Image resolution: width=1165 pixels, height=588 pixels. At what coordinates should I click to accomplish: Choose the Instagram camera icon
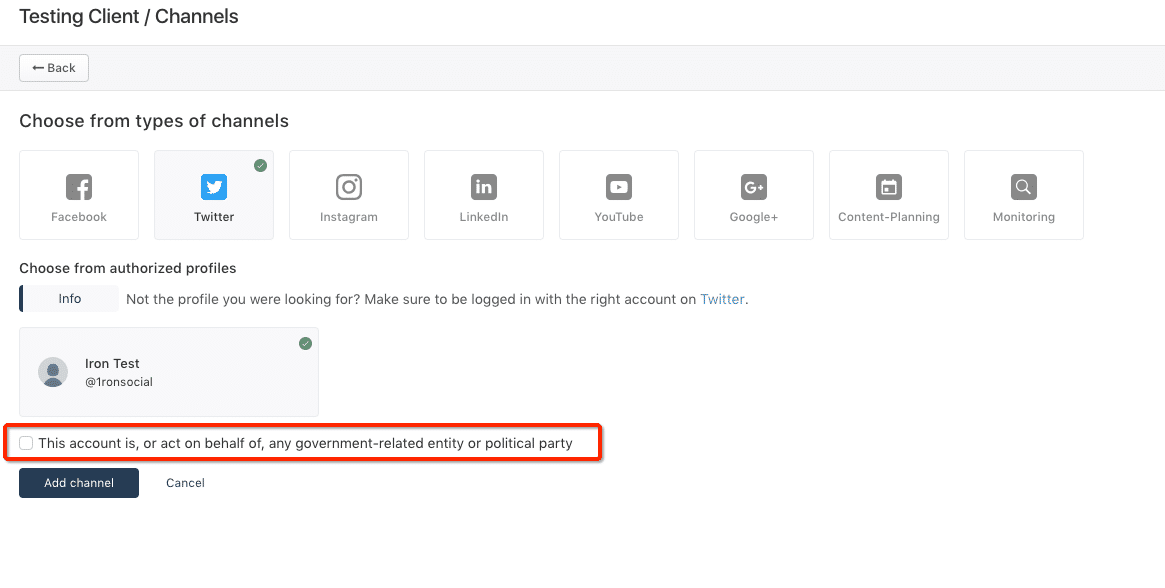(348, 187)
